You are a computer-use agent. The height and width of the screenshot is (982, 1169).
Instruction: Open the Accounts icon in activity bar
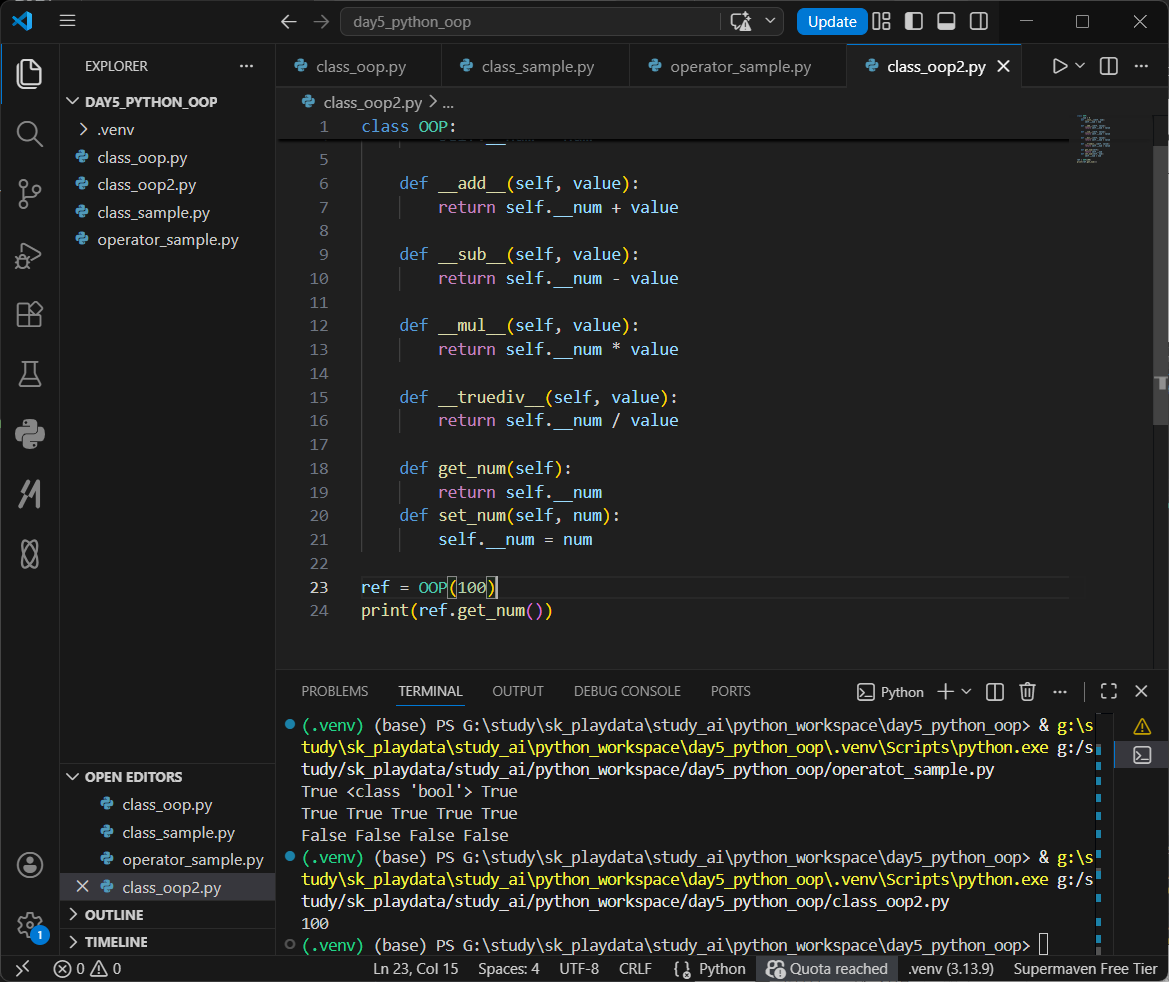pyautogui.click(x=29, y=865)
